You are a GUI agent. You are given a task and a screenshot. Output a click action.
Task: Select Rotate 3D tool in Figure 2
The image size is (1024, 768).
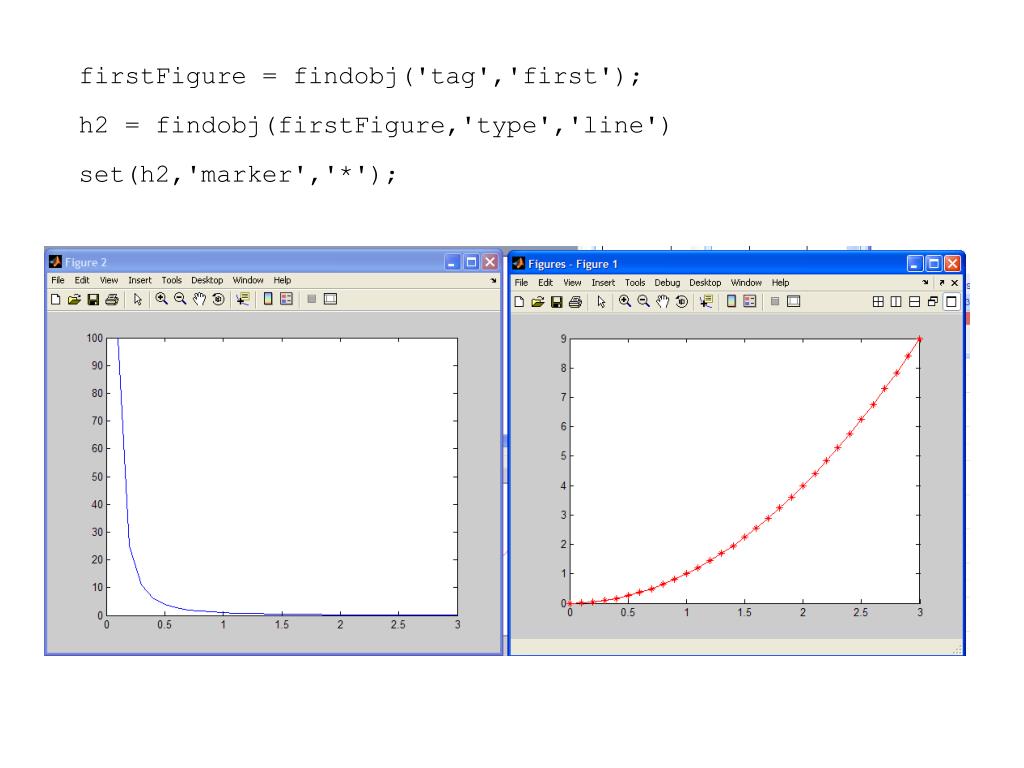click(218, 299)
